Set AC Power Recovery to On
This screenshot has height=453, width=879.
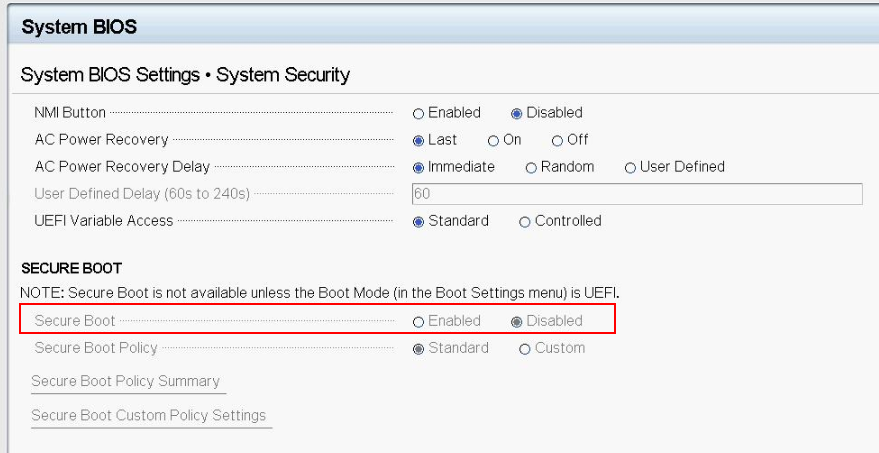pyautogui.click(x=494, y=140)
